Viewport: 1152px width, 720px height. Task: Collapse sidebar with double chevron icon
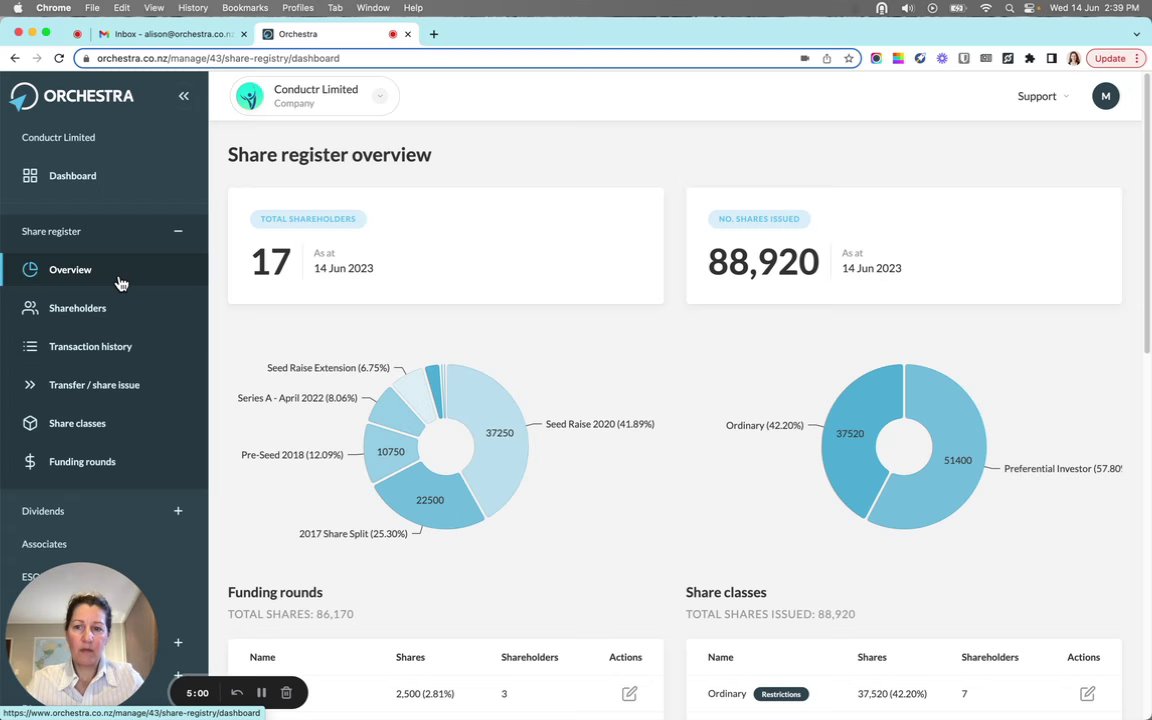pyautogui.click(x=184, y=96)
